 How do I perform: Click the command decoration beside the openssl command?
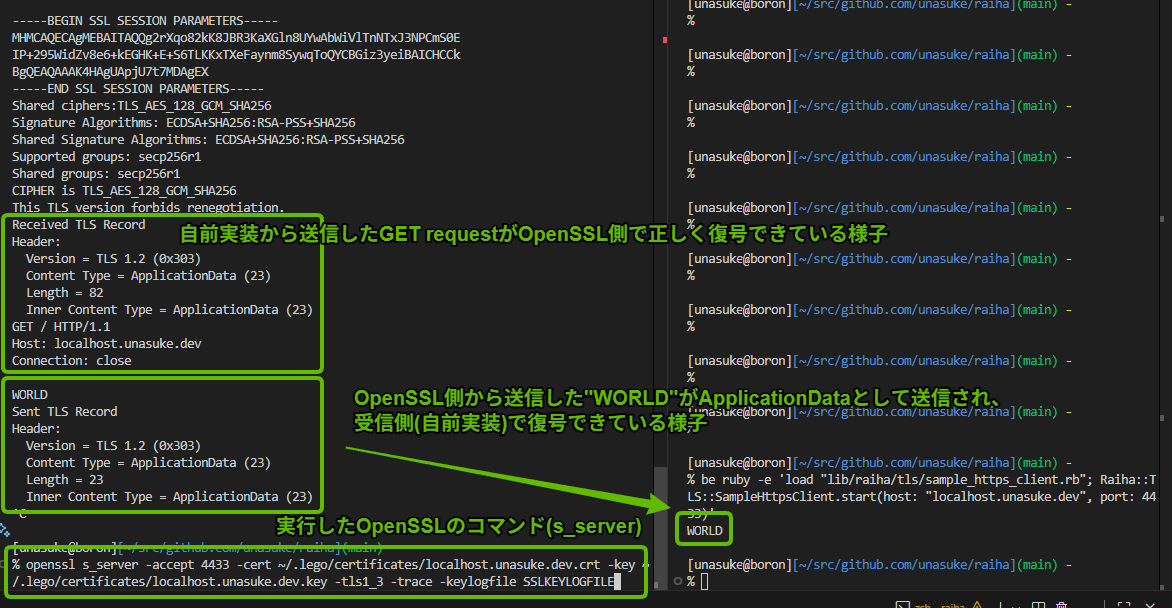tap(4, 564)
